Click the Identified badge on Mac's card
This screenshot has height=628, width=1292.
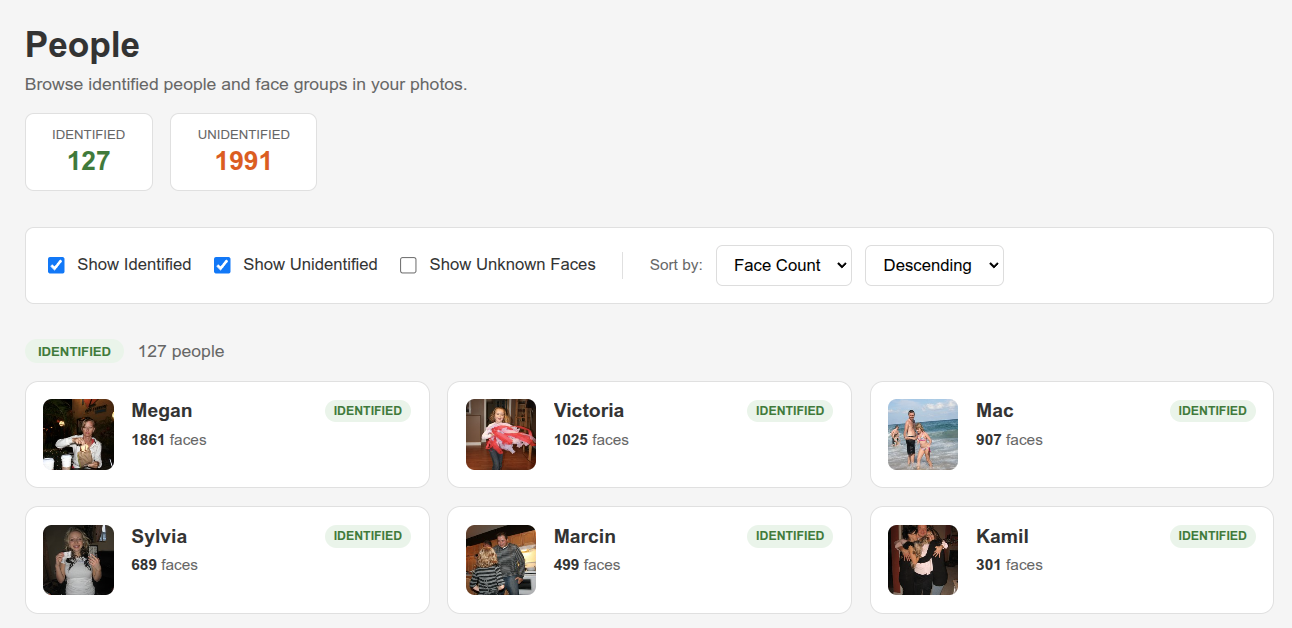click(1212, 411)
